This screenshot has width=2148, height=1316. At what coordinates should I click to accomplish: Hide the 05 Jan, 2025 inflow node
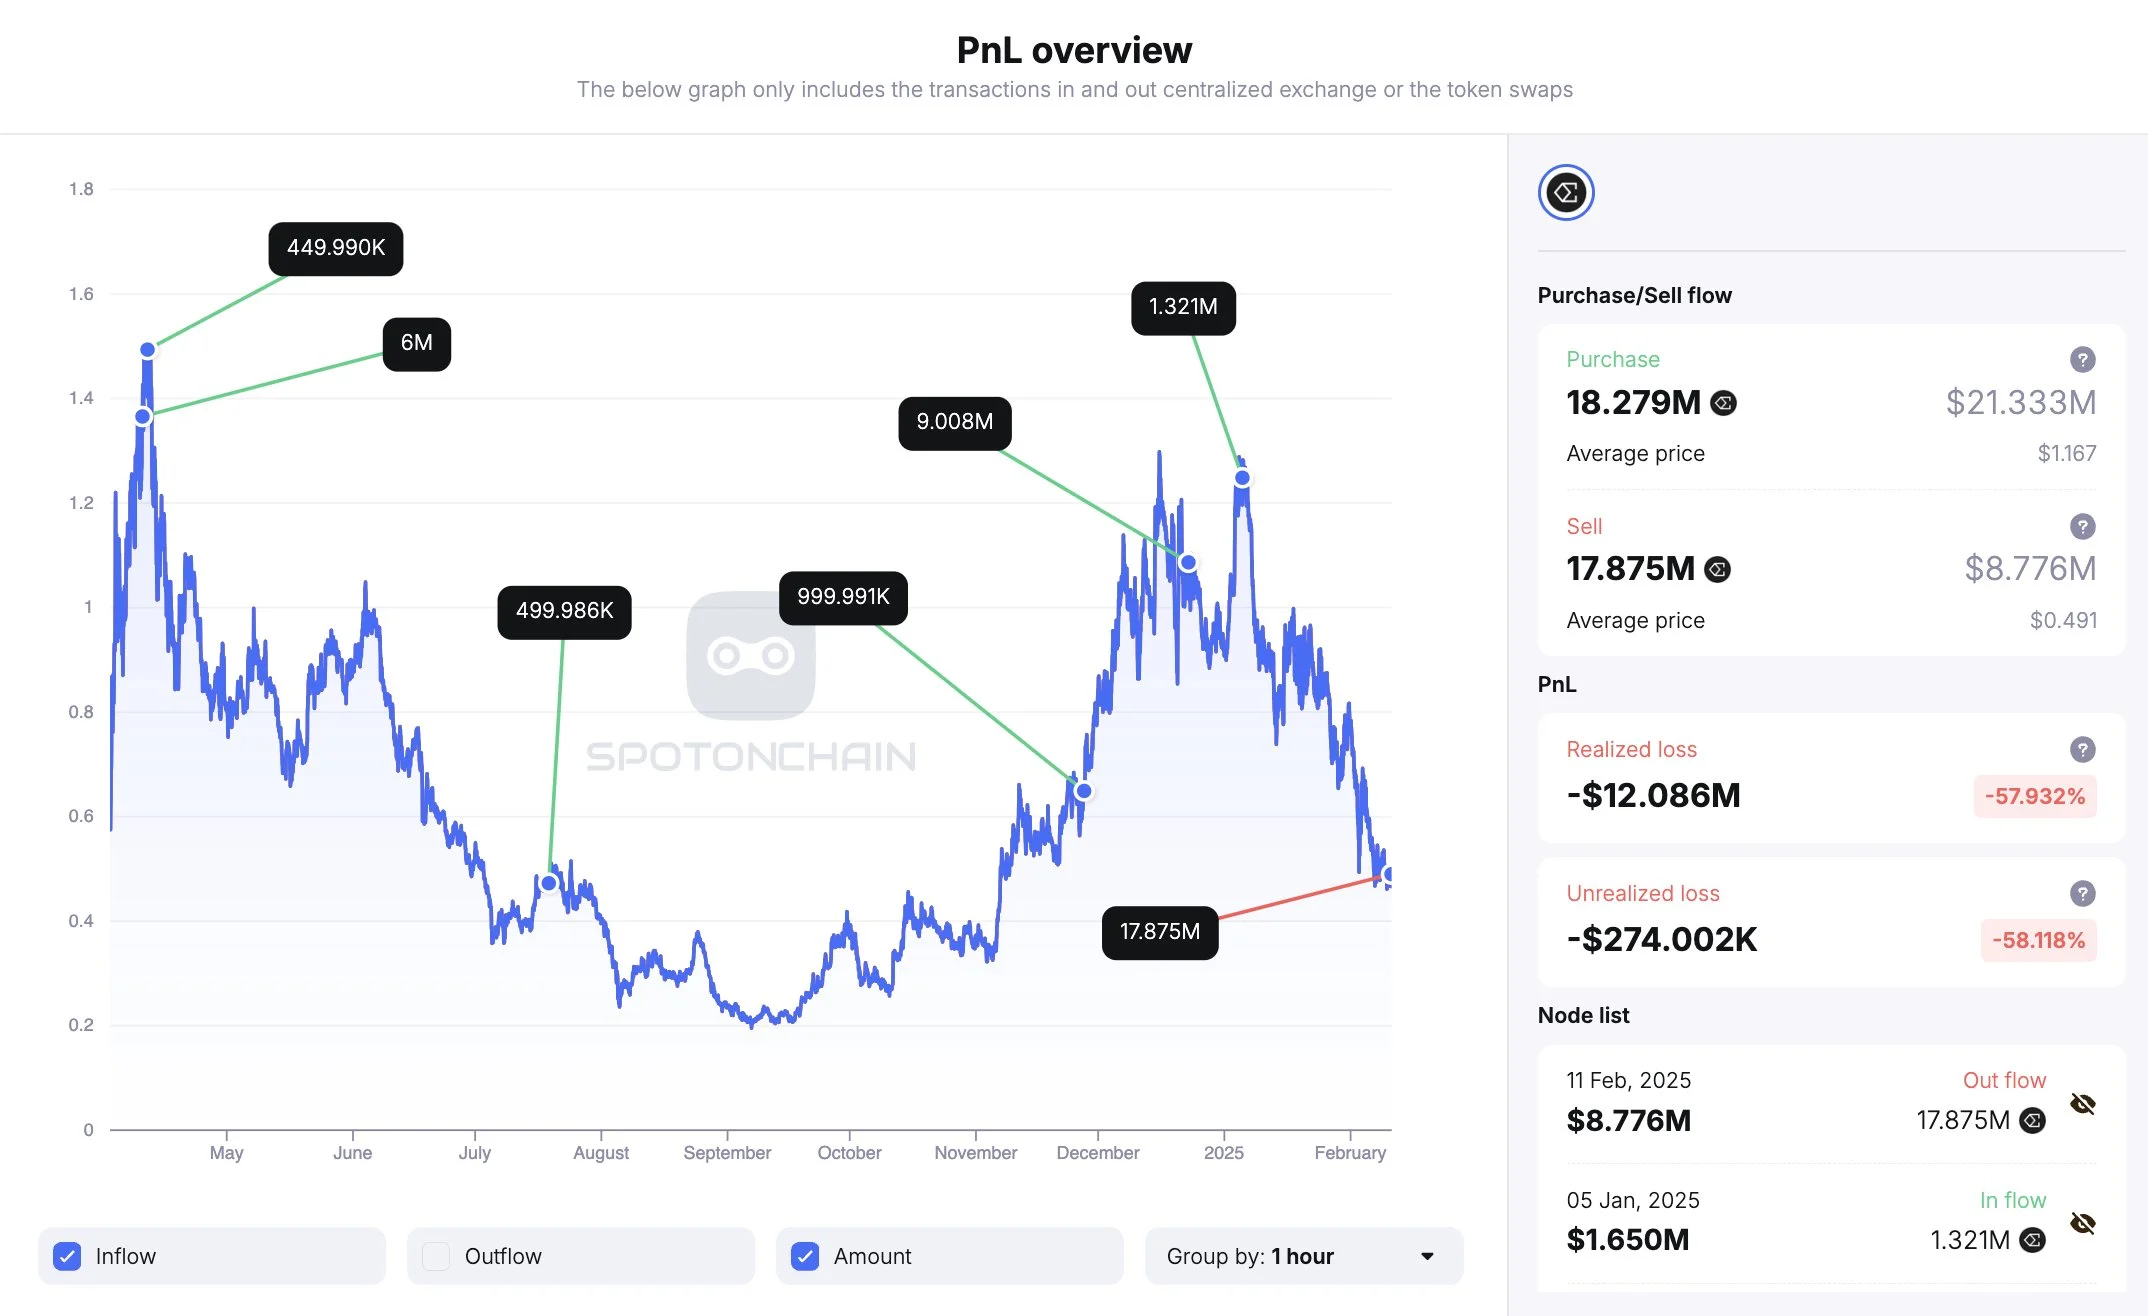2082,1223
